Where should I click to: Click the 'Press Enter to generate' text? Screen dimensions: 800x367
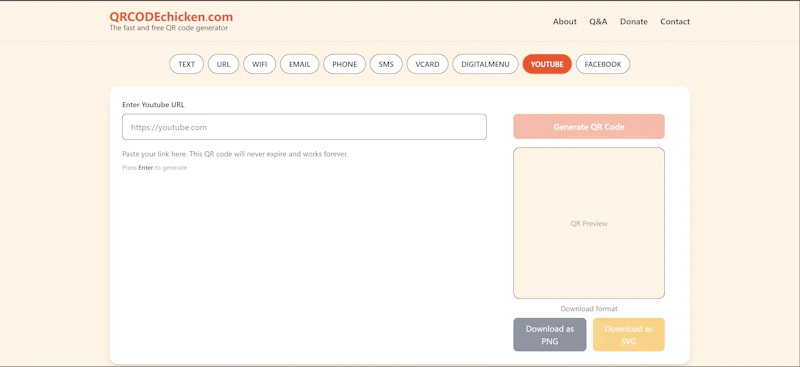155,168
